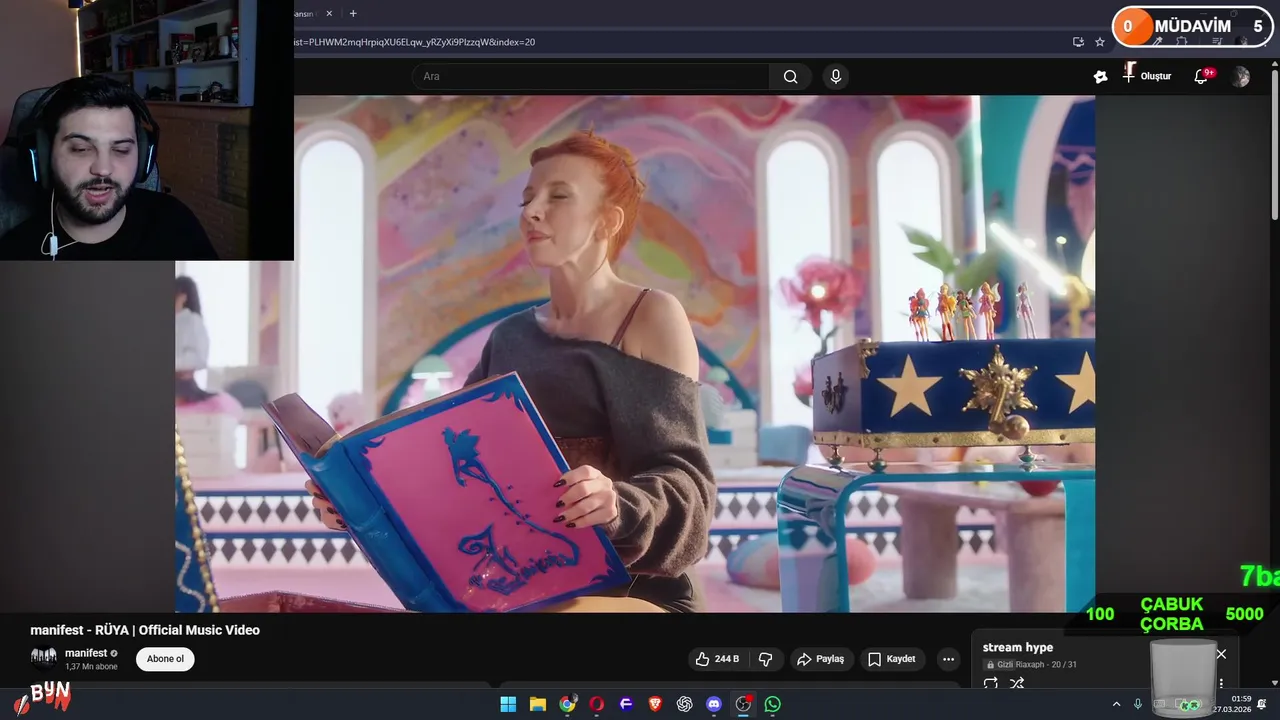Like the video with 244 B thumbs up
1280x720 pixels.
coord(717,659)
